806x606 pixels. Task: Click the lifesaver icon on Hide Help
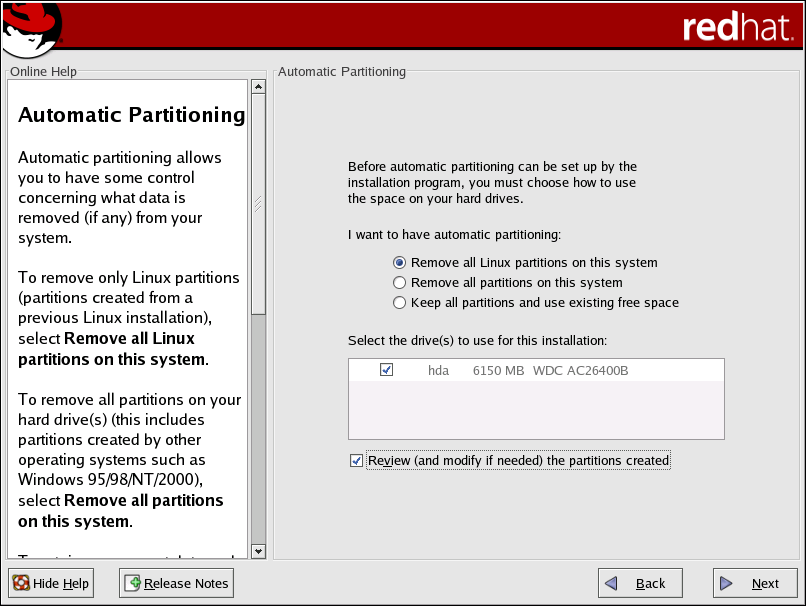(21, 583)
